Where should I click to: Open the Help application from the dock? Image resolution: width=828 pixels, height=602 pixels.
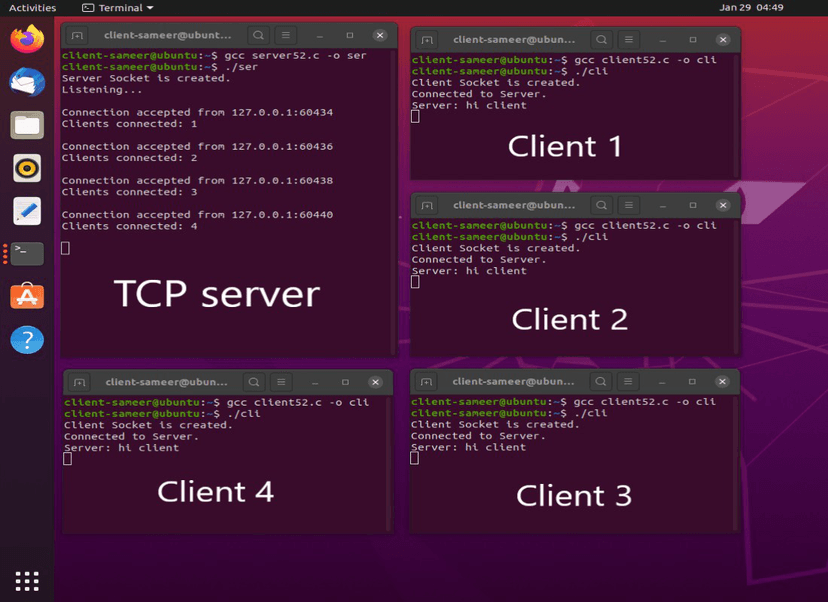pyautogui.click(x=25, y=340)
